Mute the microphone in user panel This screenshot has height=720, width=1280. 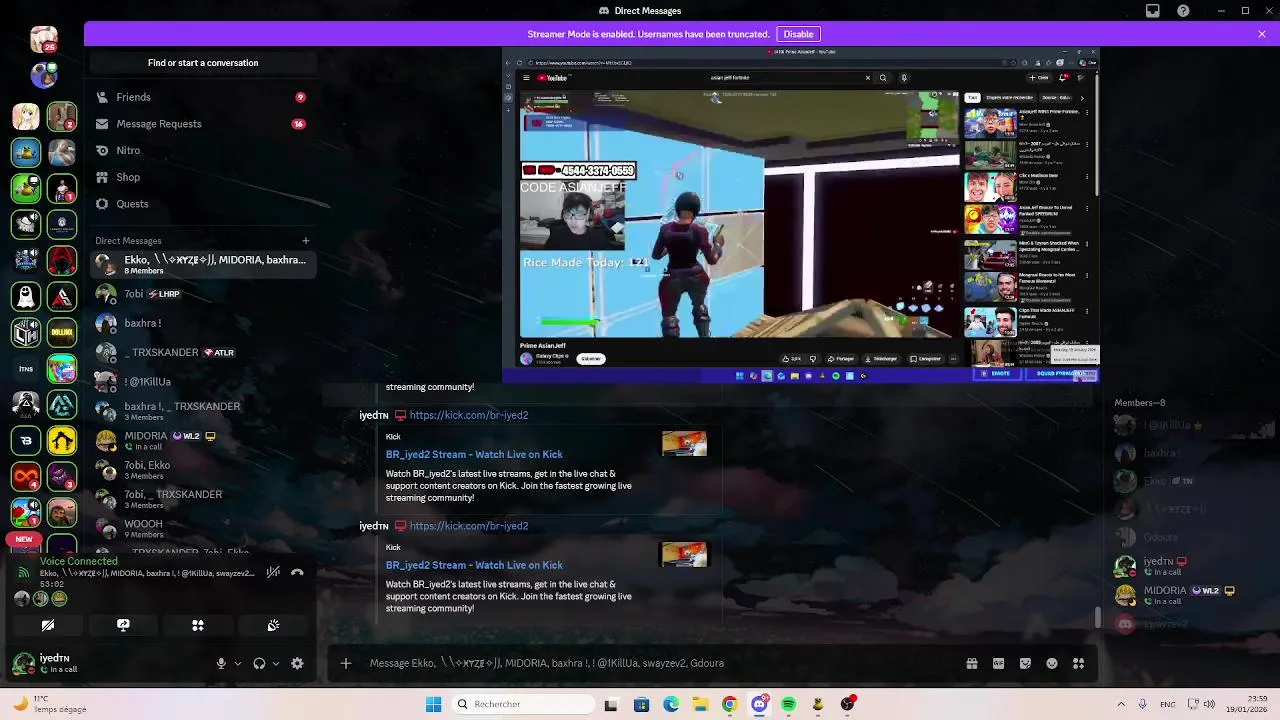point(221,663)
